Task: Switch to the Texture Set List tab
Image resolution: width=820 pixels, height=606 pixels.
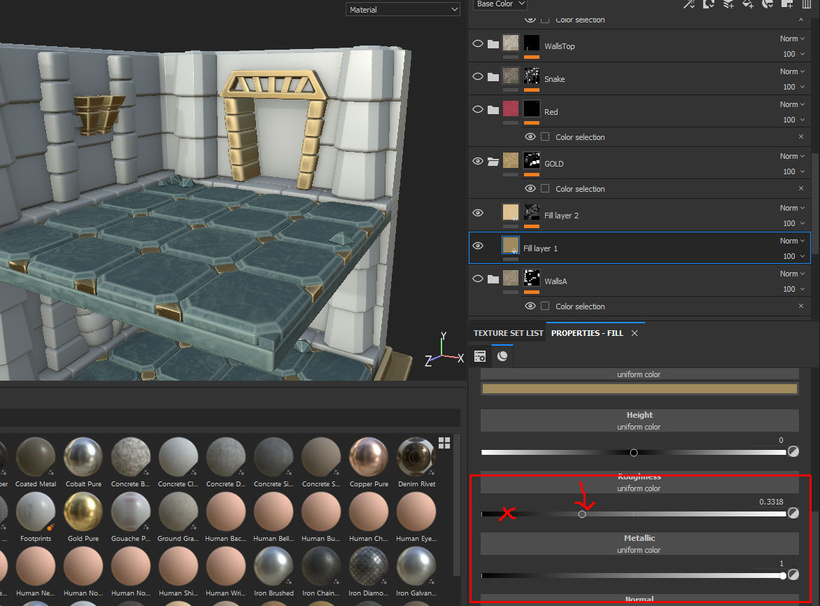Action: (x=508, y=332)
